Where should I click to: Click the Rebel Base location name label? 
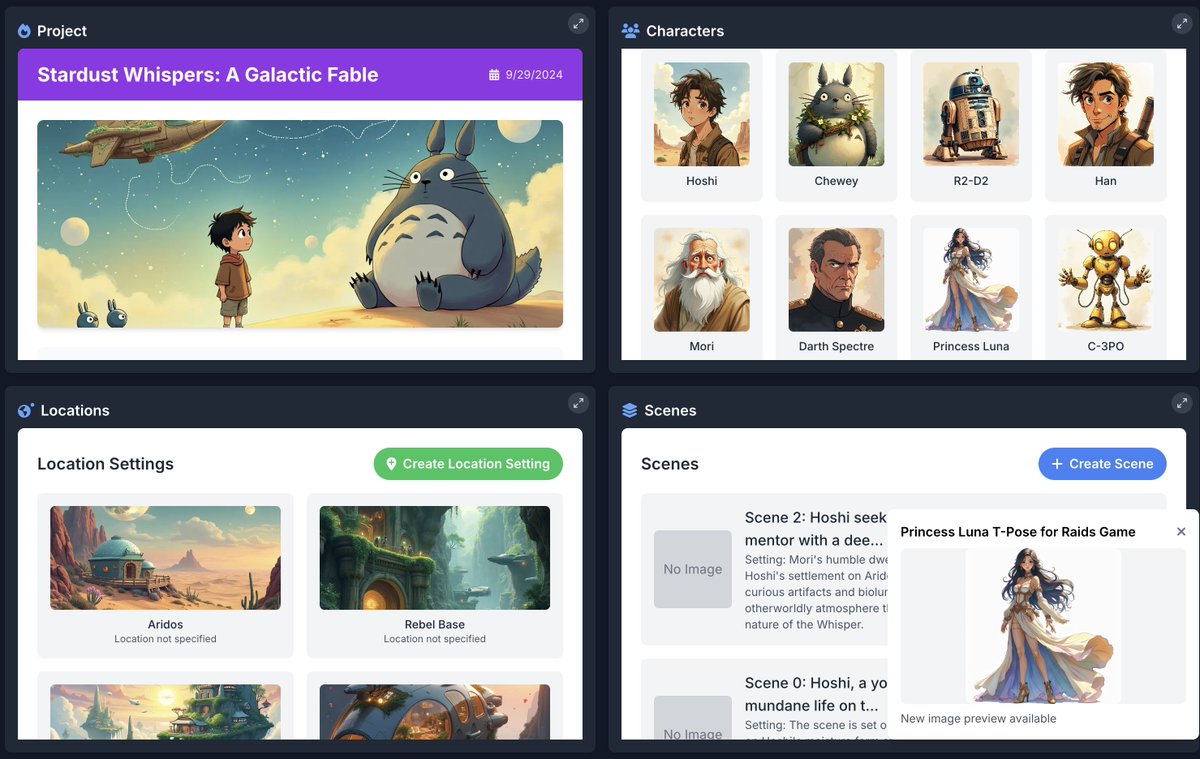435,625
